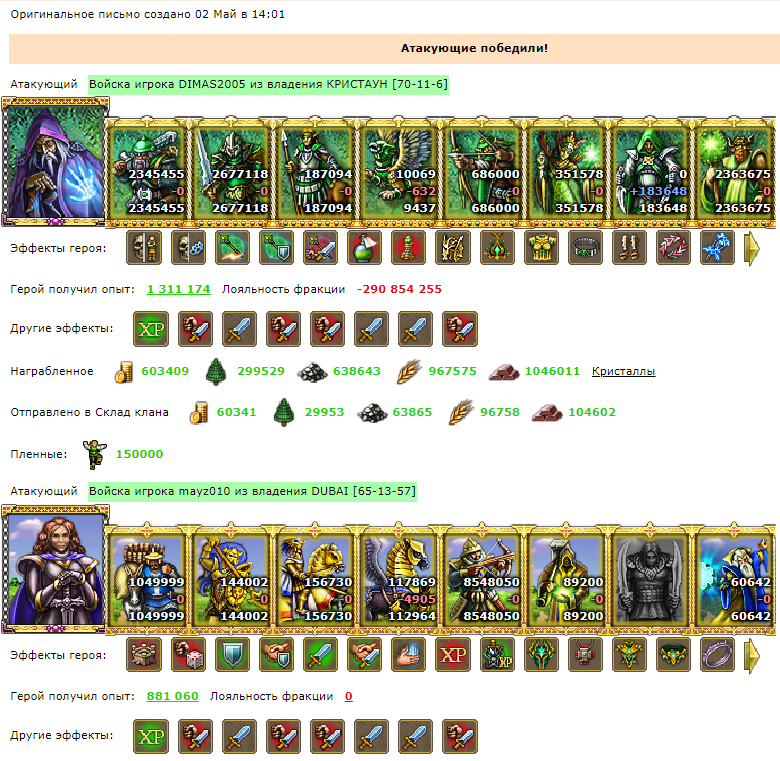Click the castle fortress hero effect icon

(144, 655)
